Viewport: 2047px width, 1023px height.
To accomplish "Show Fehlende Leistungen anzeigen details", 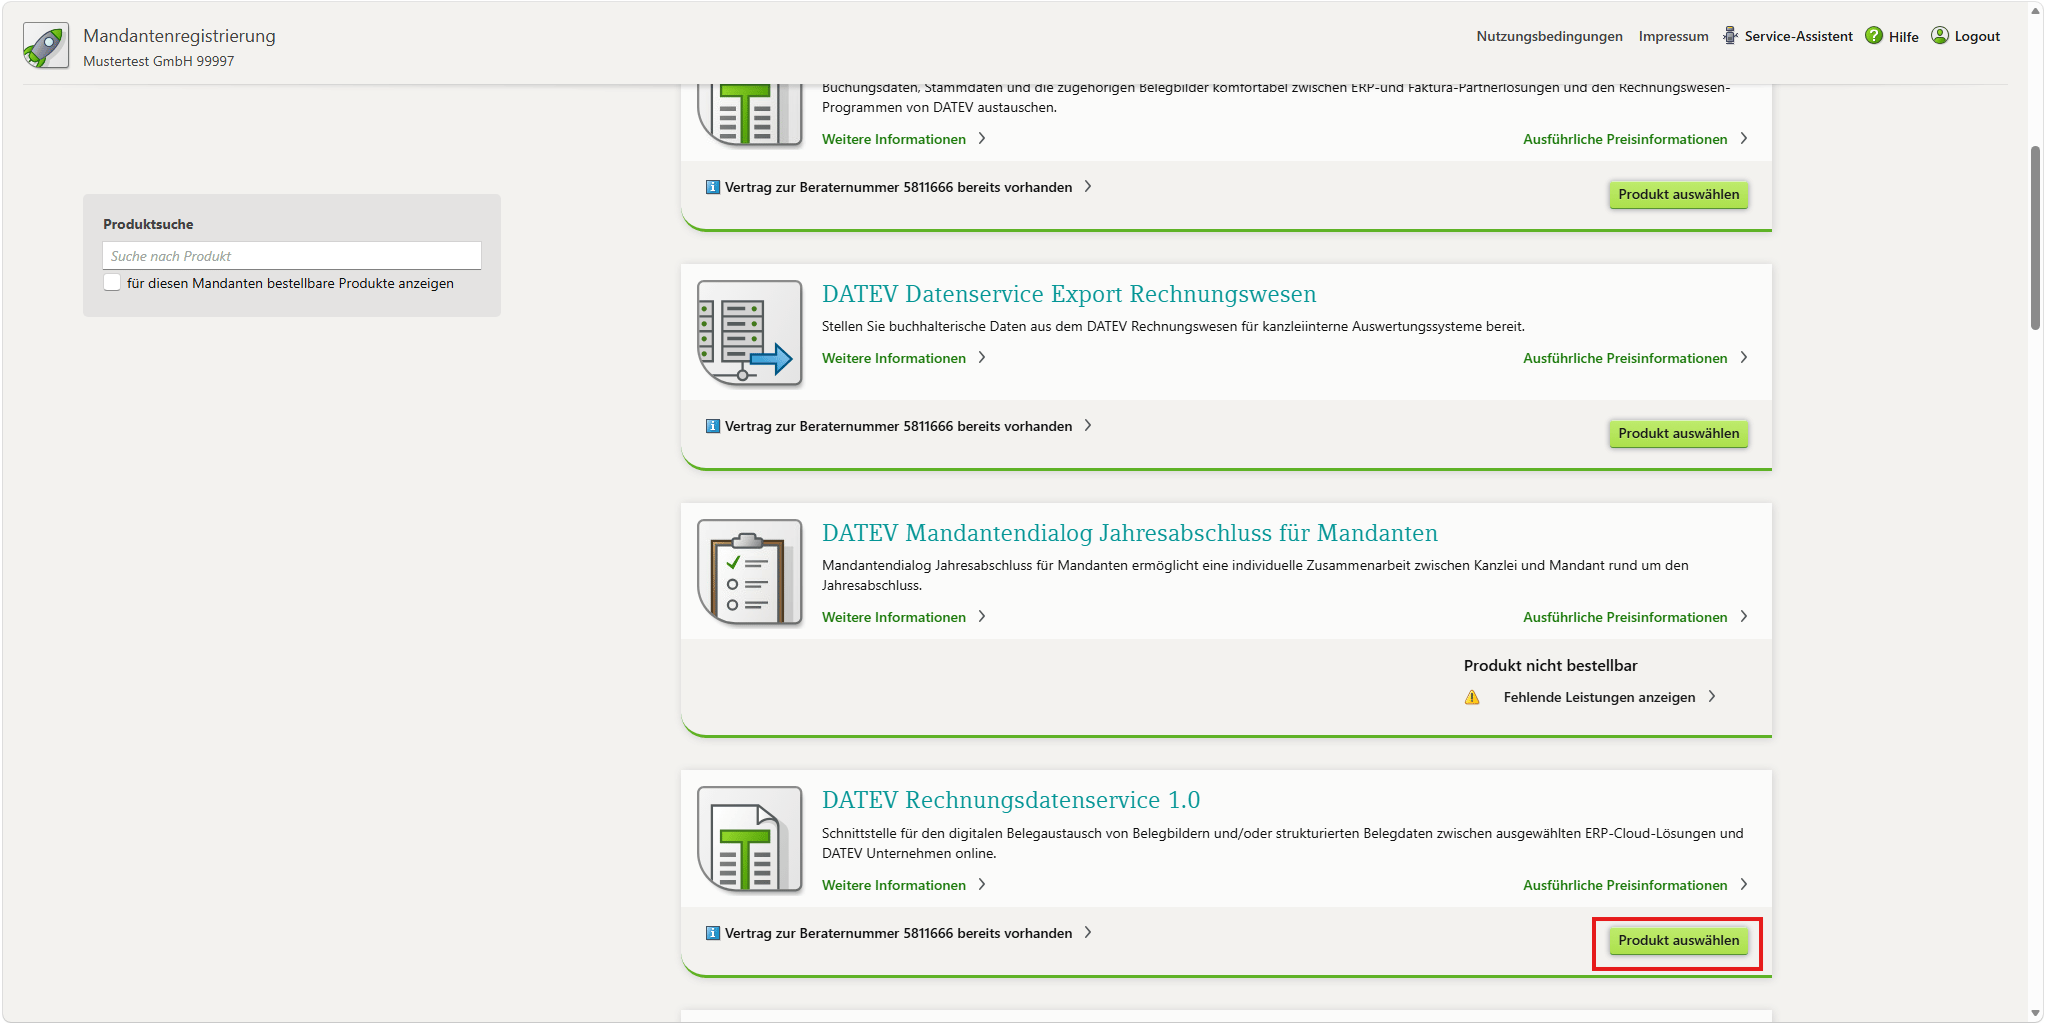I will (1599, 697).
